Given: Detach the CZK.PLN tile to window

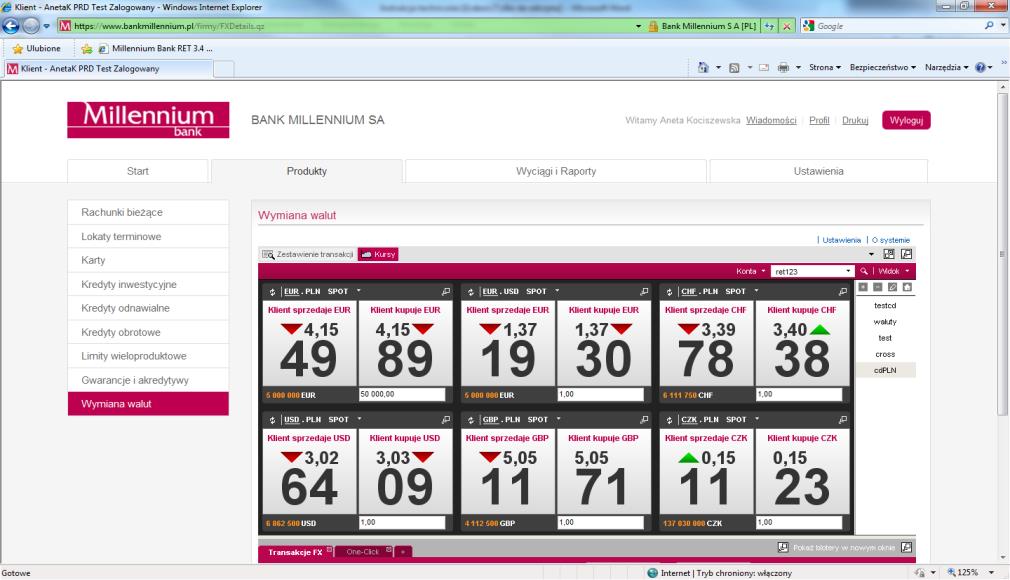Looking at the screenshot, I should tap(843, 420).
